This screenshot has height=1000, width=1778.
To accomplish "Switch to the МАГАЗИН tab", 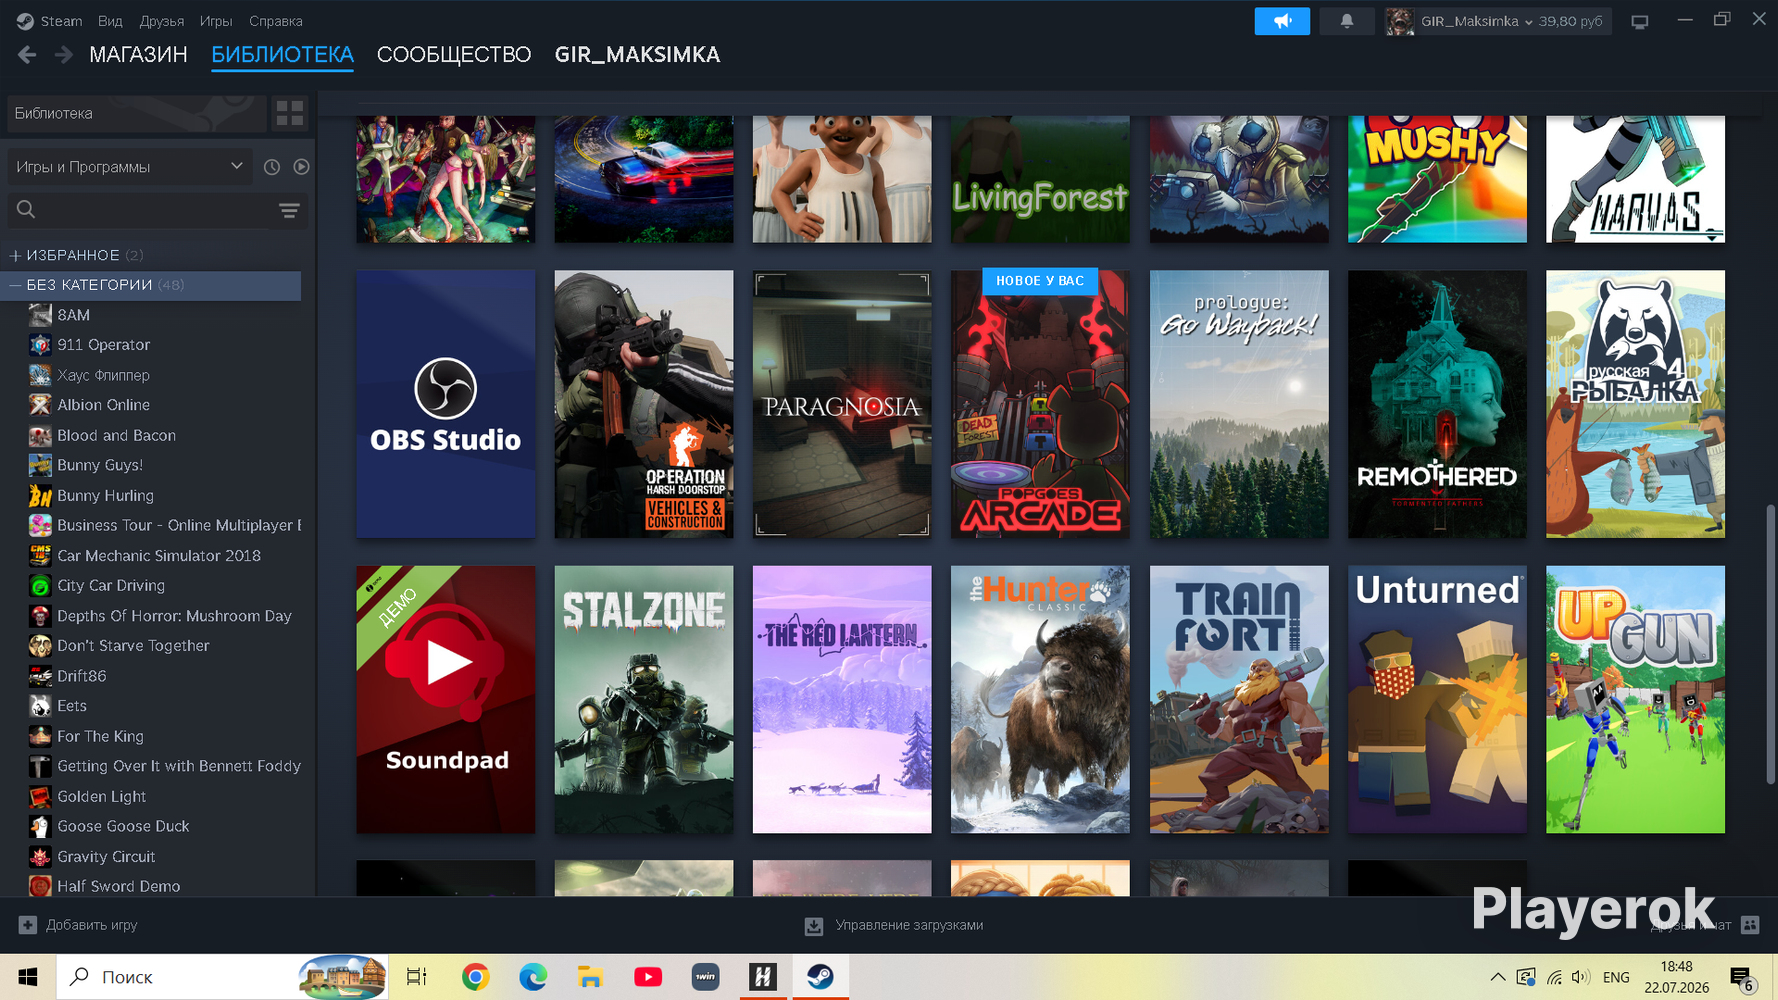I will tap(138, 55).
